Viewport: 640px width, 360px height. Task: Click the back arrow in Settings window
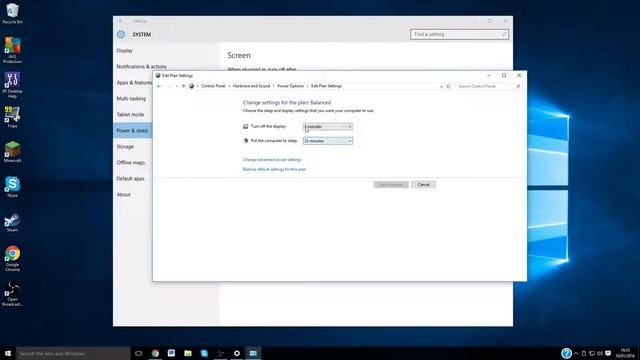pyautogui.click(x=120, y=21)
